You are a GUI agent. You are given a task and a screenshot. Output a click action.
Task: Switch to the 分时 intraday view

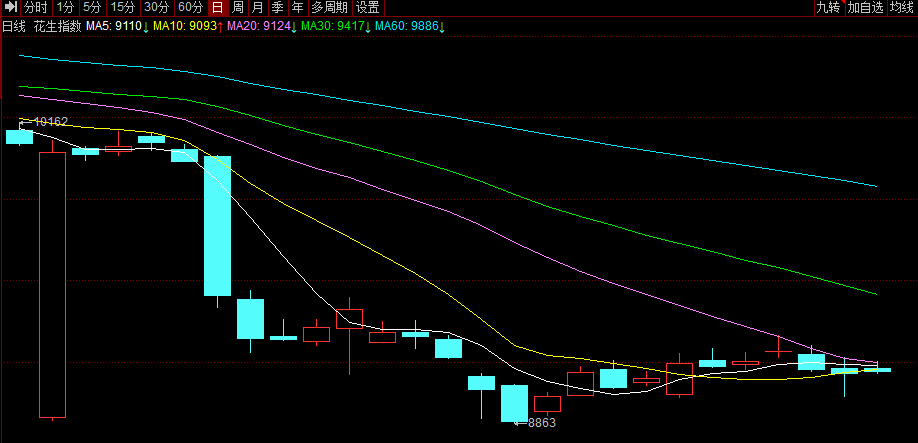(36, 8)
